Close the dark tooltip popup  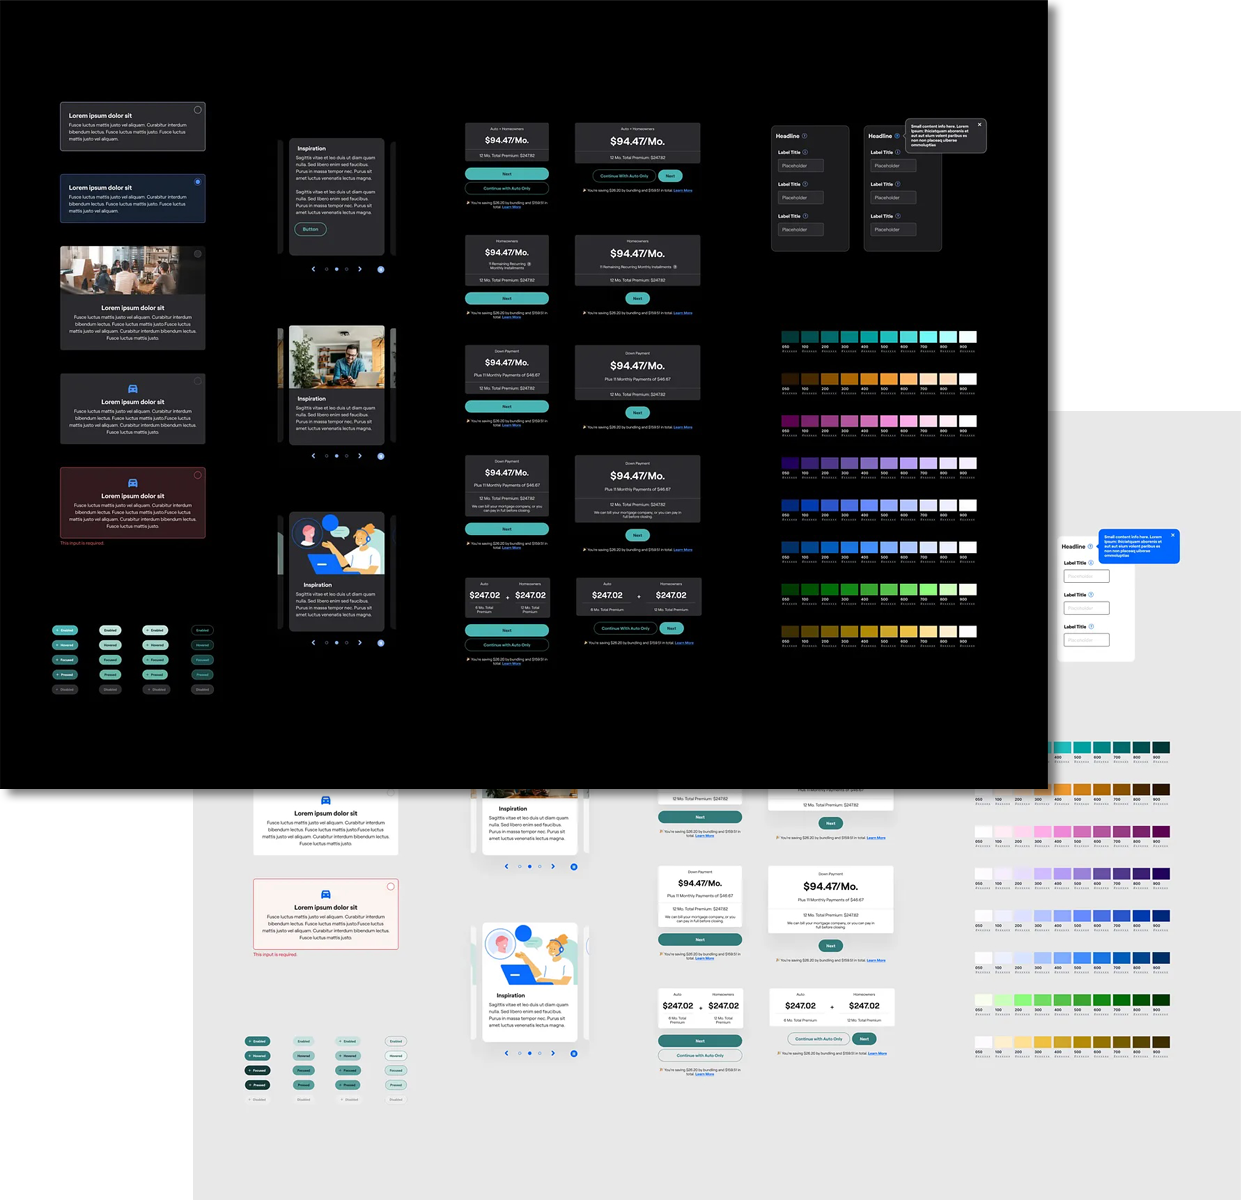tap(979, 125)
